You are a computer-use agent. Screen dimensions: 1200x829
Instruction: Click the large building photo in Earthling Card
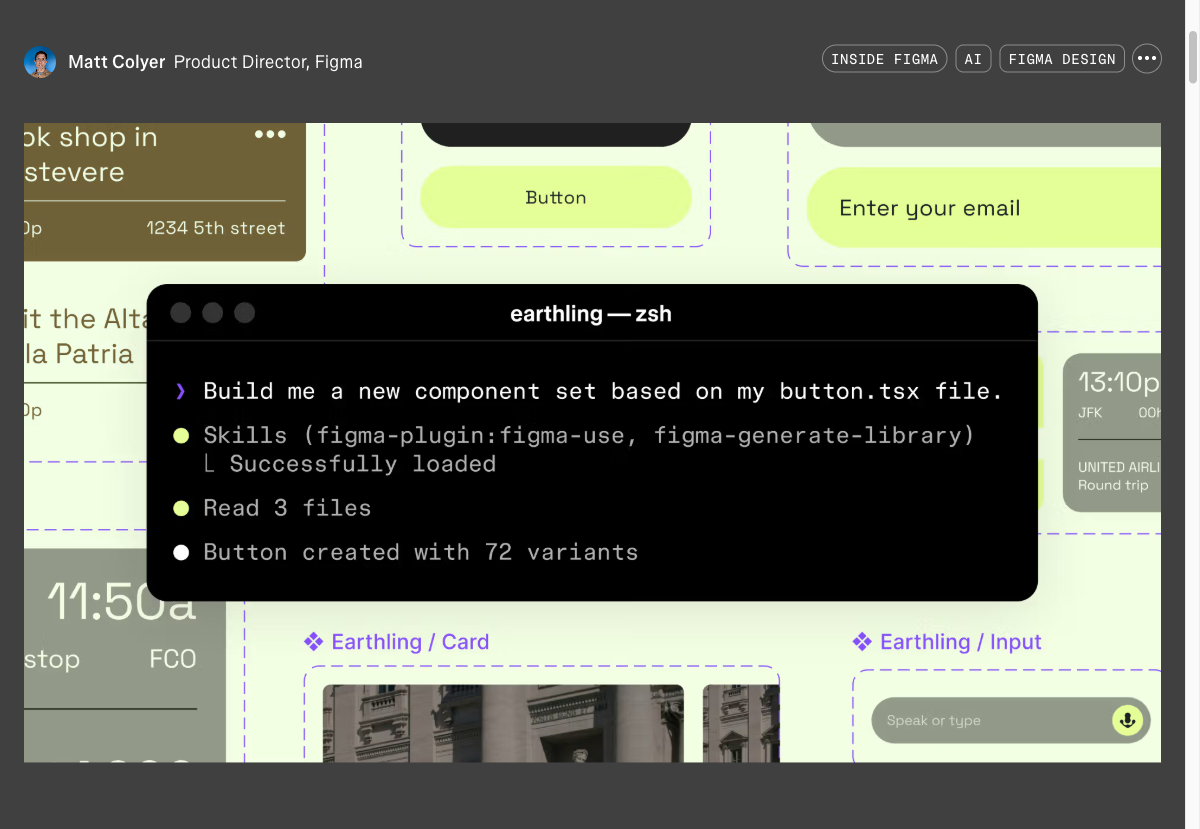point(503,723)
